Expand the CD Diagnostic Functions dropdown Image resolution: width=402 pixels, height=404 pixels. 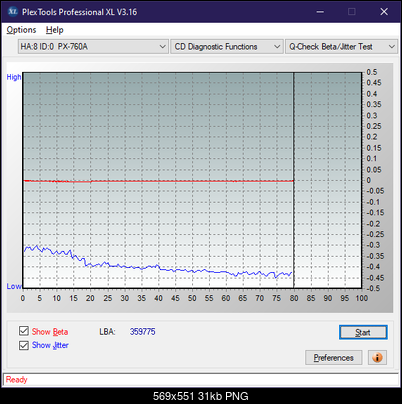[227, 47]
